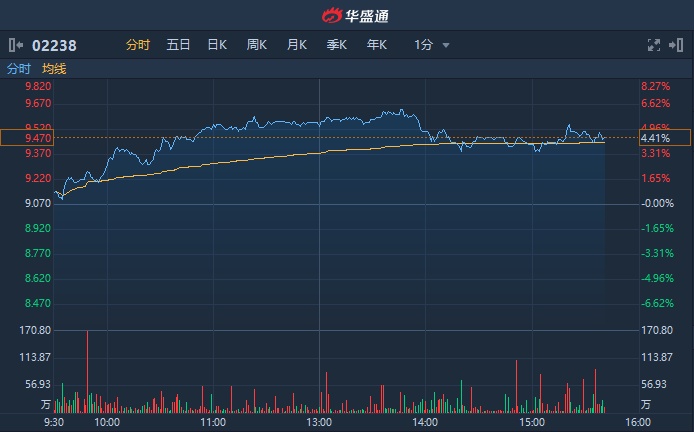Select the 日K chart tab
This screenshot has width=694, height=432.
[217, 45]
